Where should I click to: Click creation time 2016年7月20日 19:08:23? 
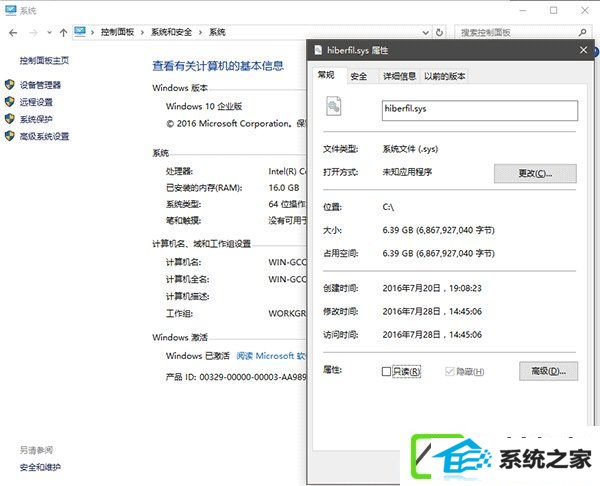point(432,288)
